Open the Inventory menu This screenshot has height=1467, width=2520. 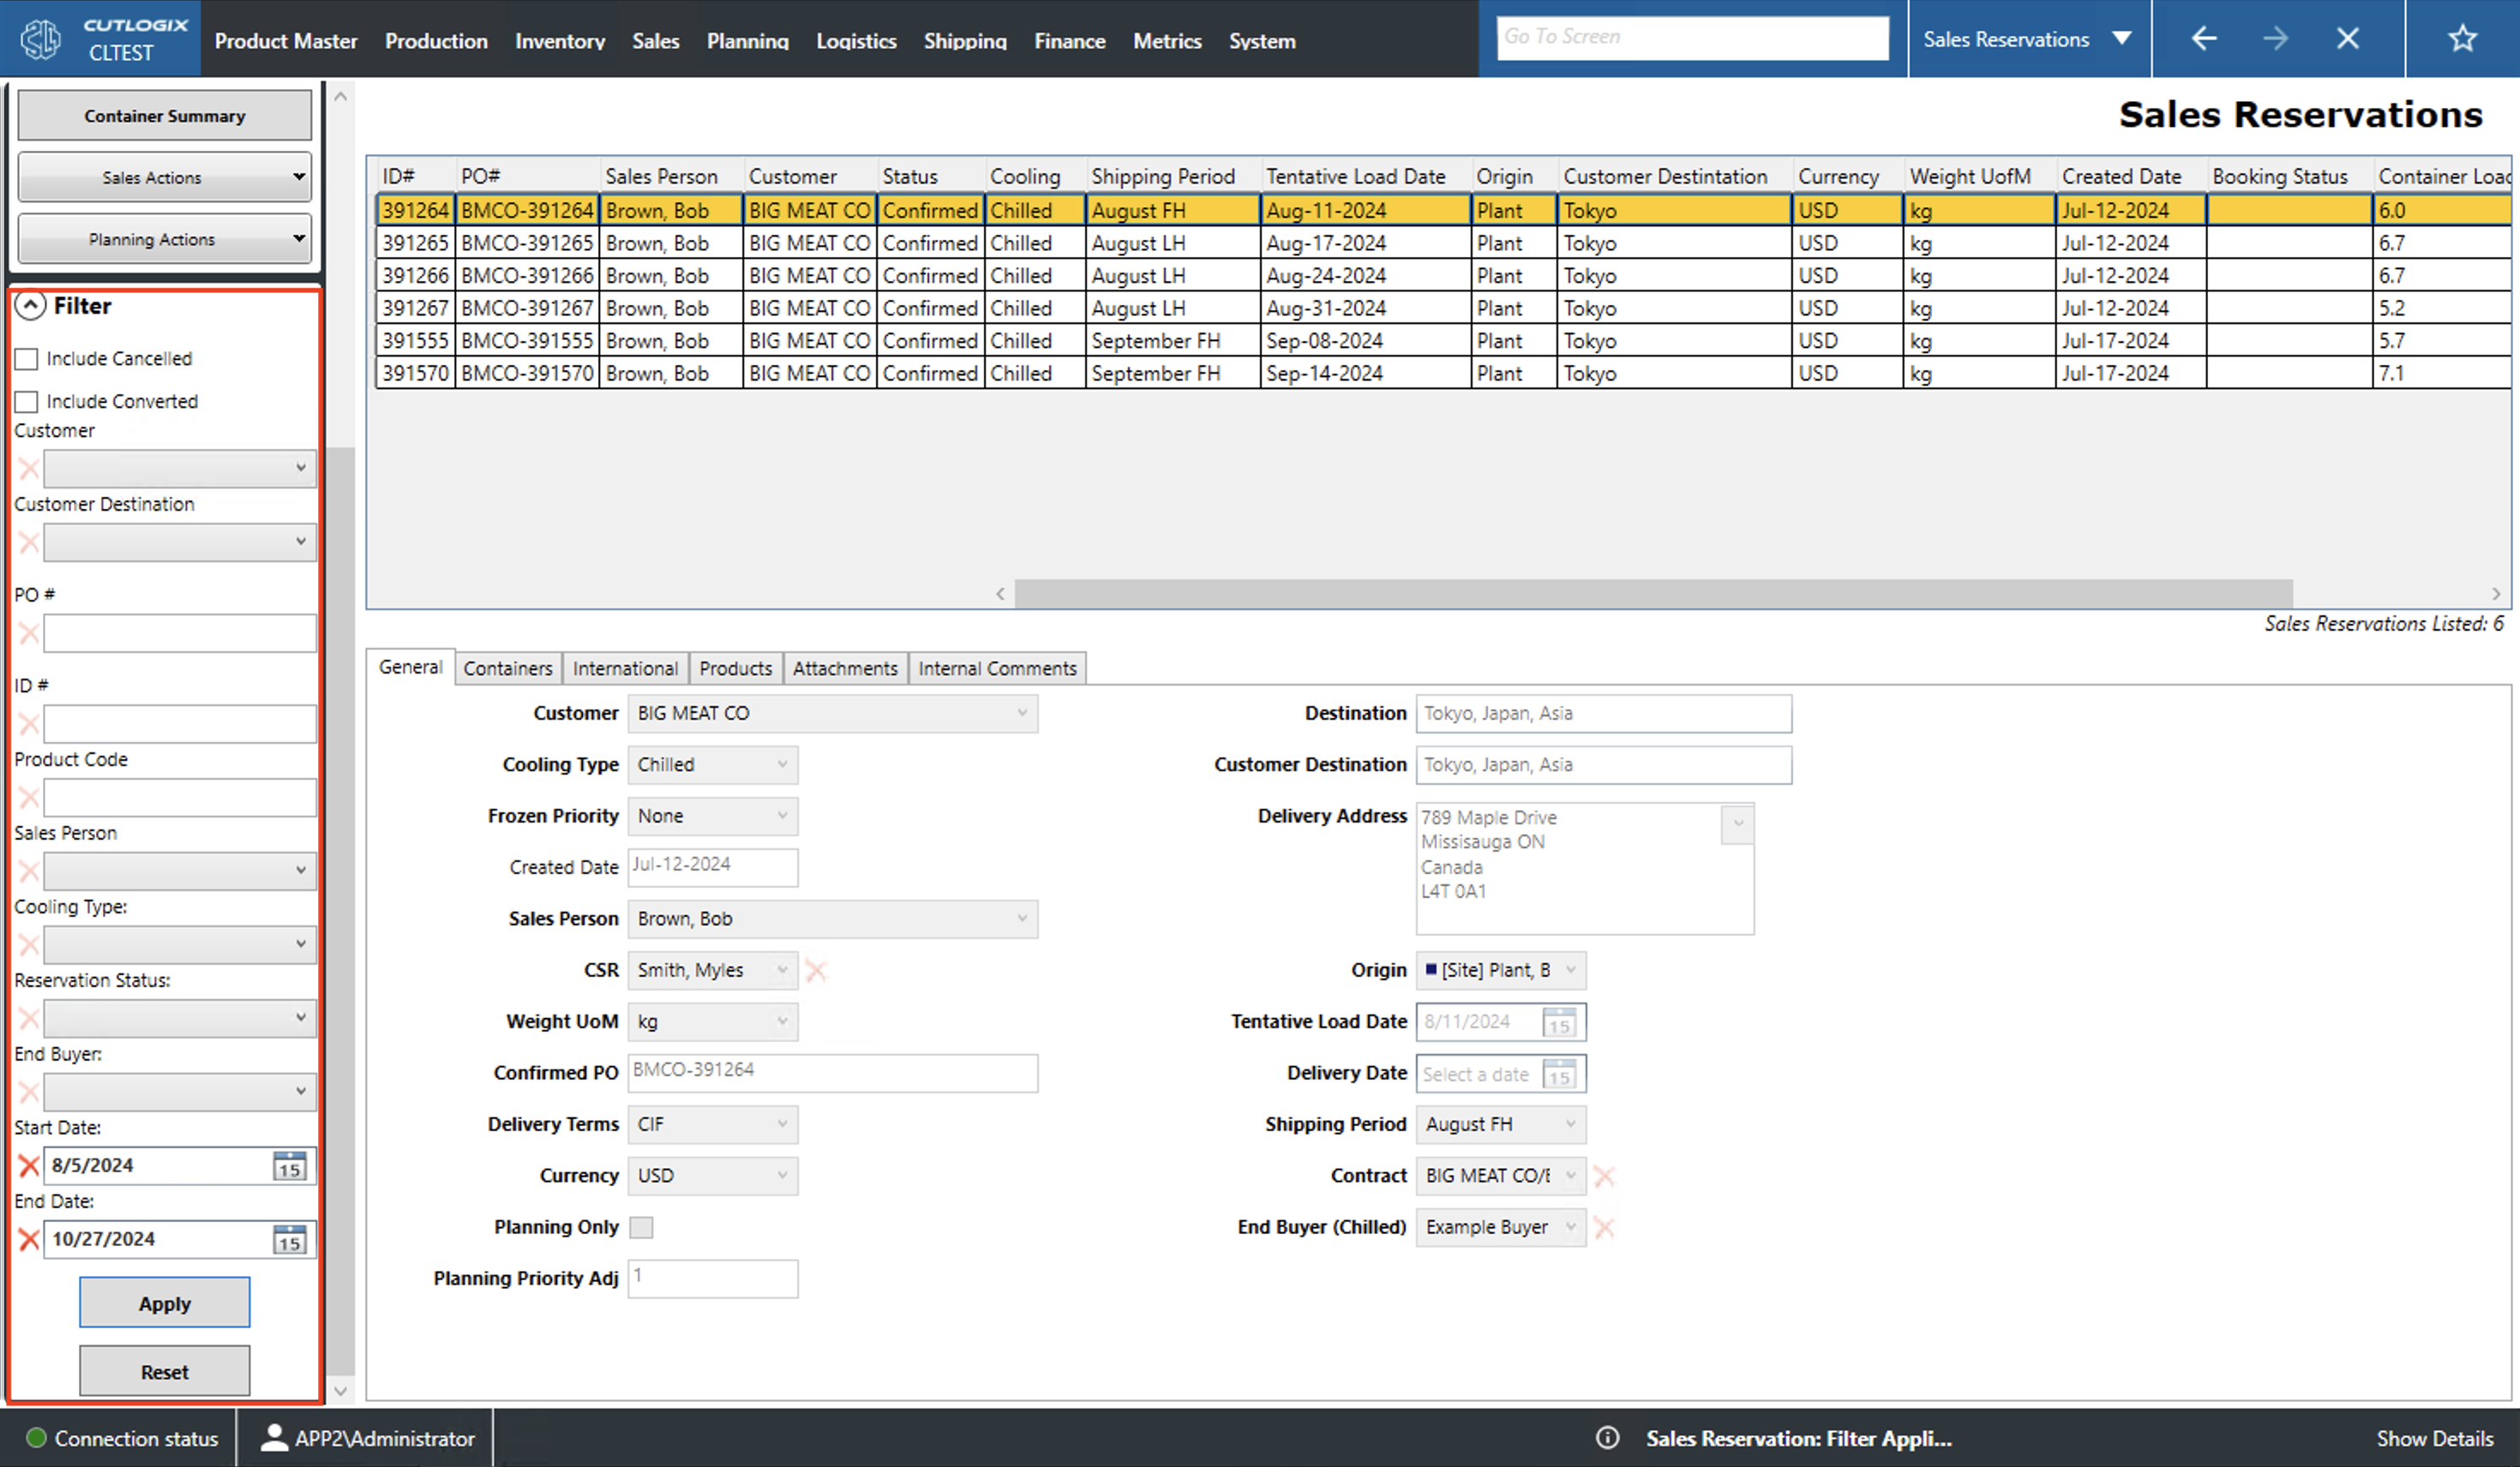coord(559,41)
